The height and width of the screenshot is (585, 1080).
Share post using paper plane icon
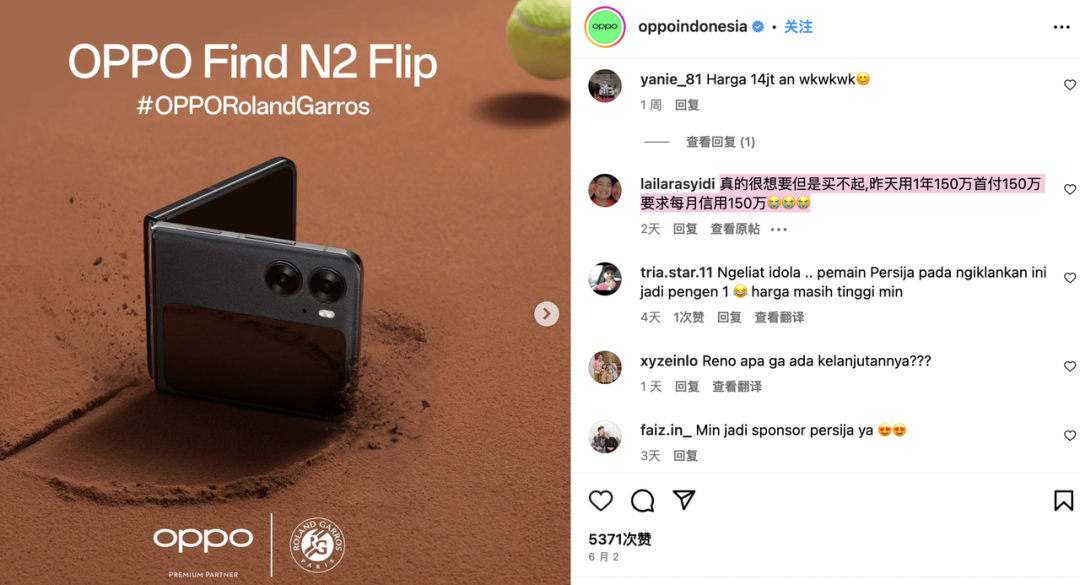click(684, 500)
